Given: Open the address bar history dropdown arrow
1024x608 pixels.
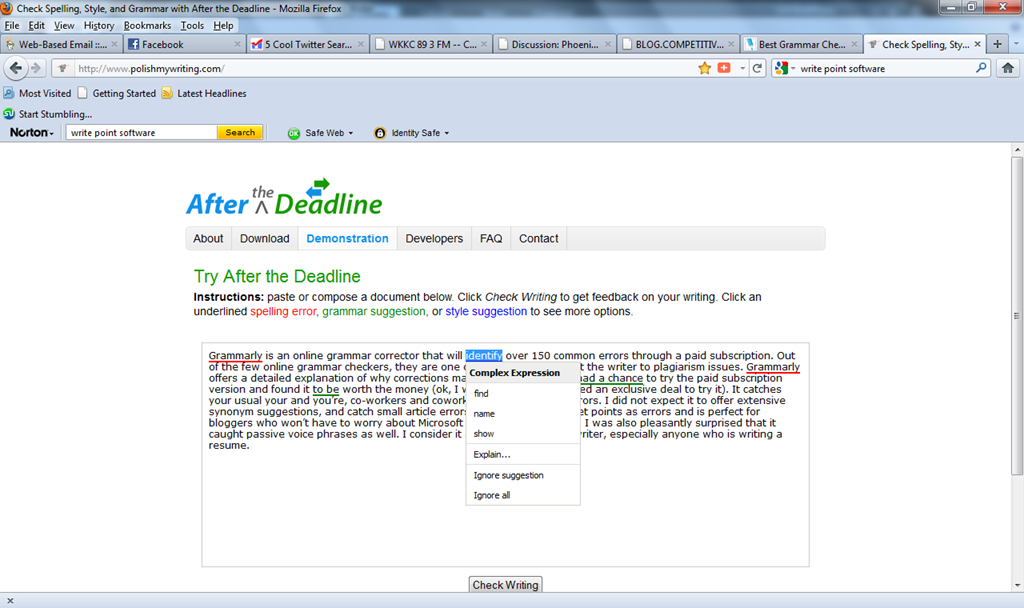Looking at the screenshot, I should coord(742,68).
